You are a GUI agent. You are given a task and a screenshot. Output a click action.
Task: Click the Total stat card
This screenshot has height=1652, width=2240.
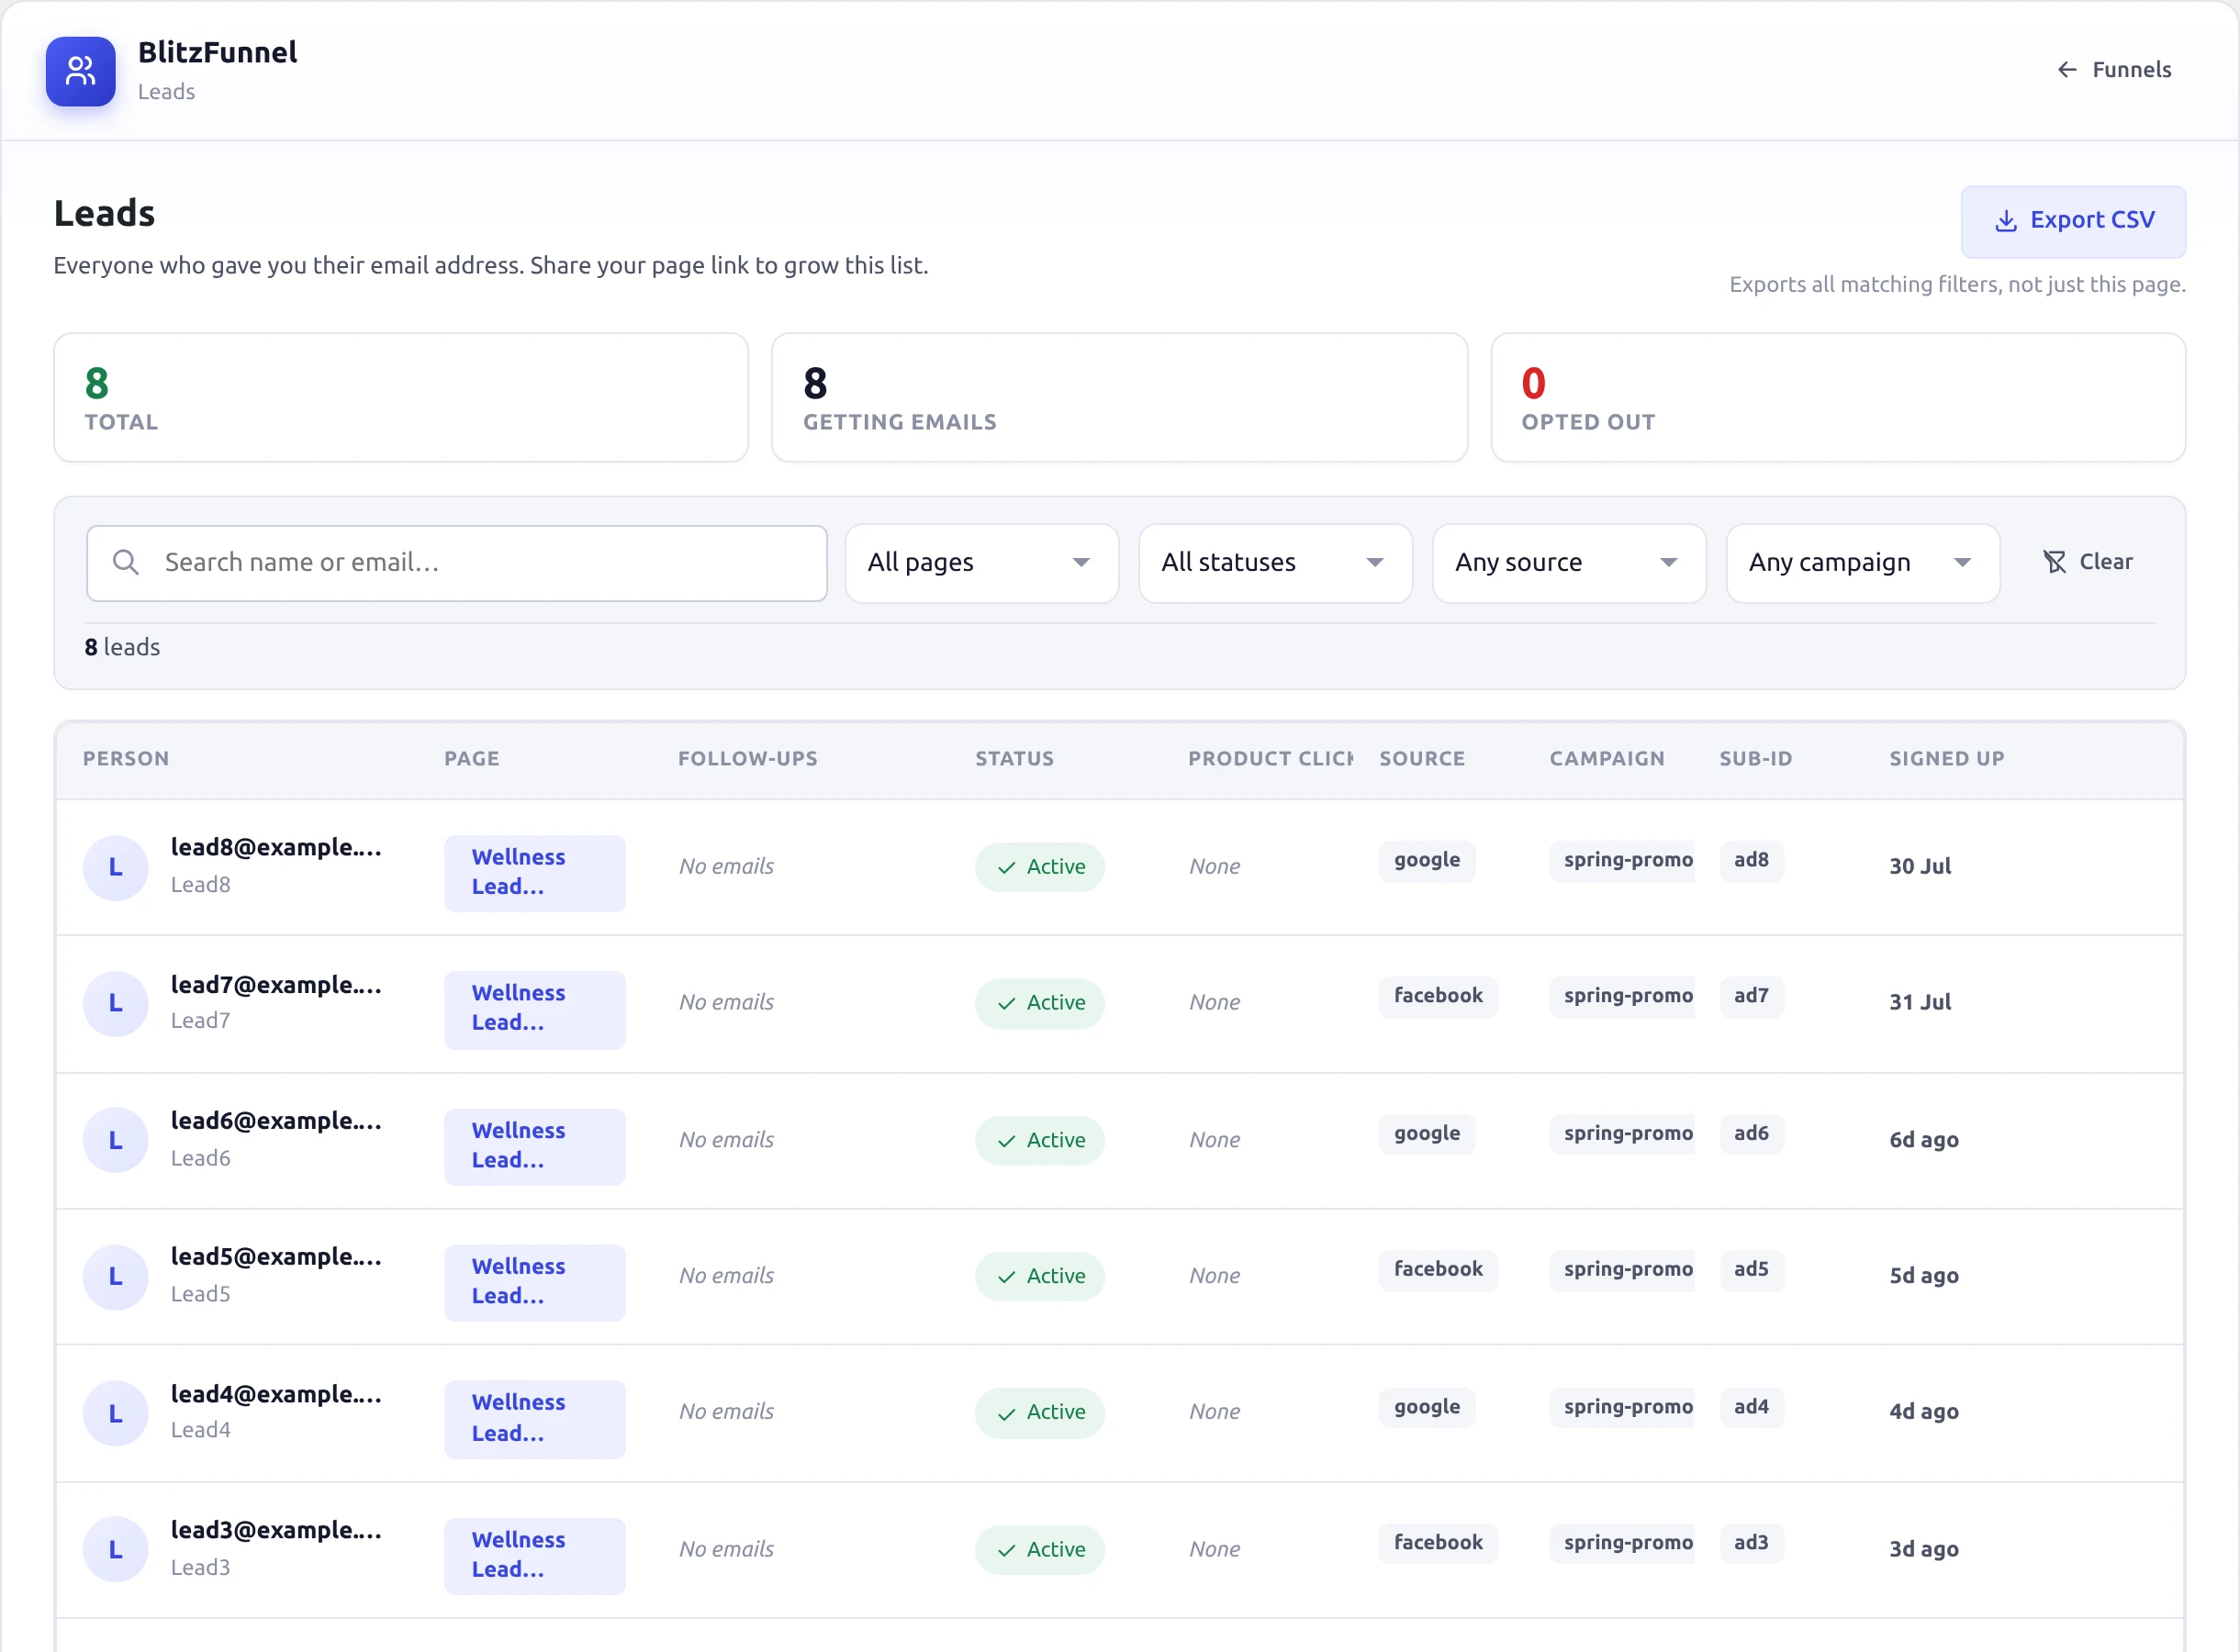pyautogui.click(x=401, y=397)
